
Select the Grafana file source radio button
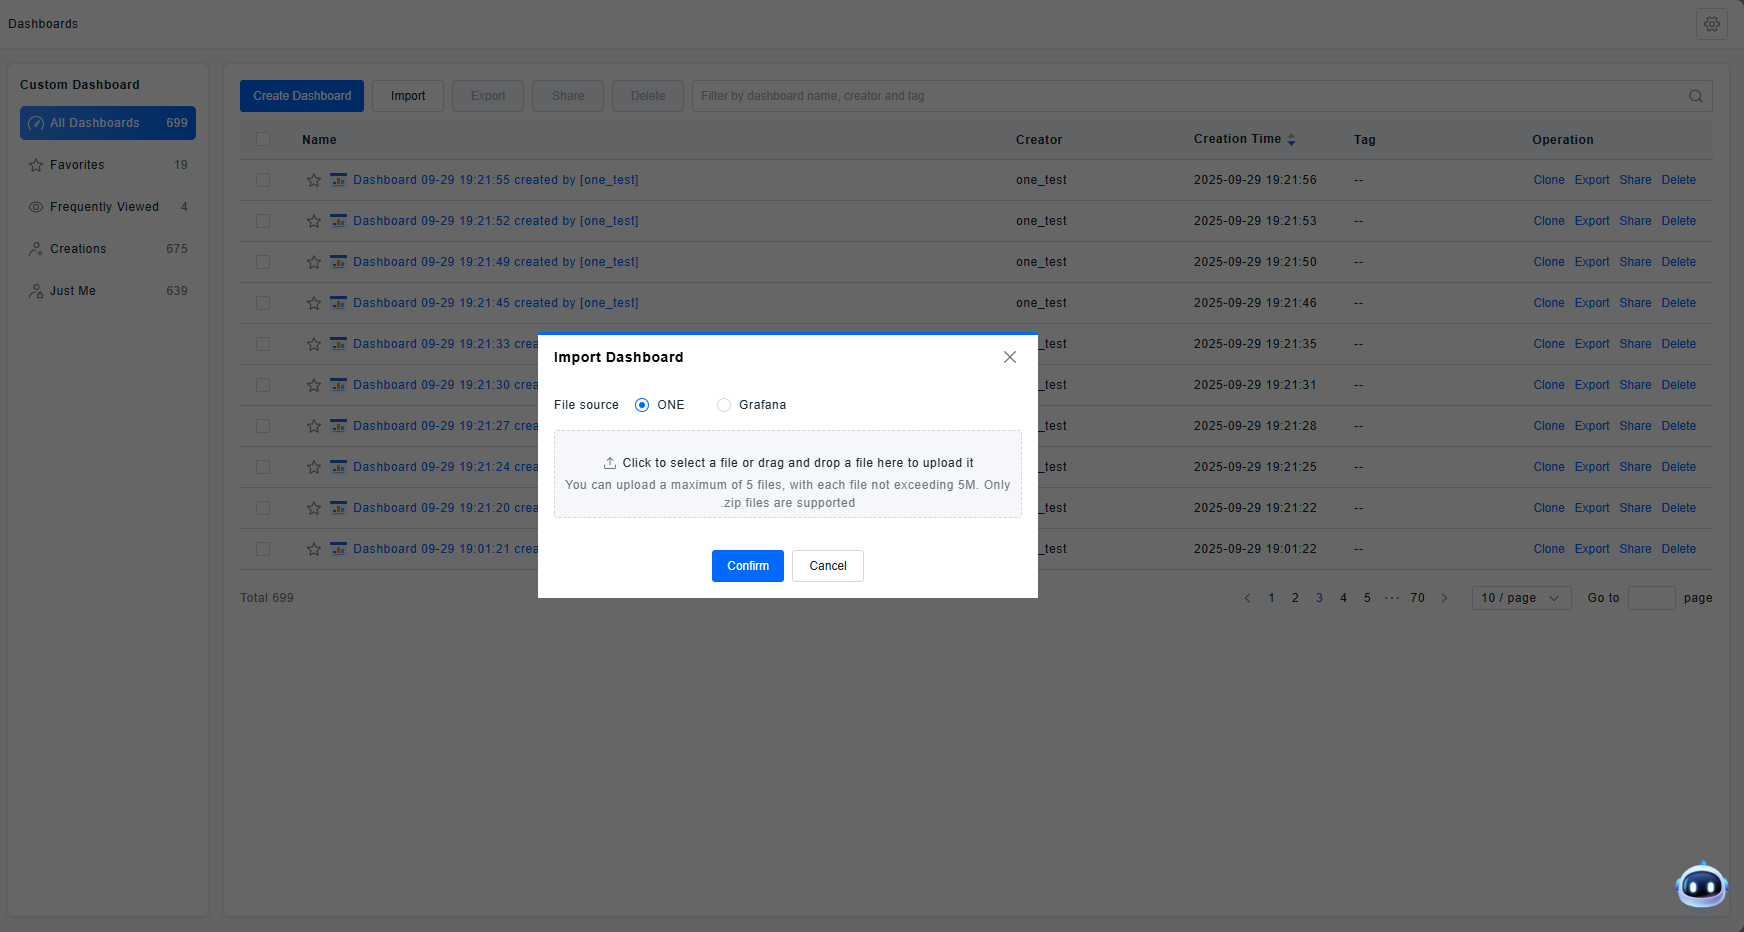pos(724,405)
